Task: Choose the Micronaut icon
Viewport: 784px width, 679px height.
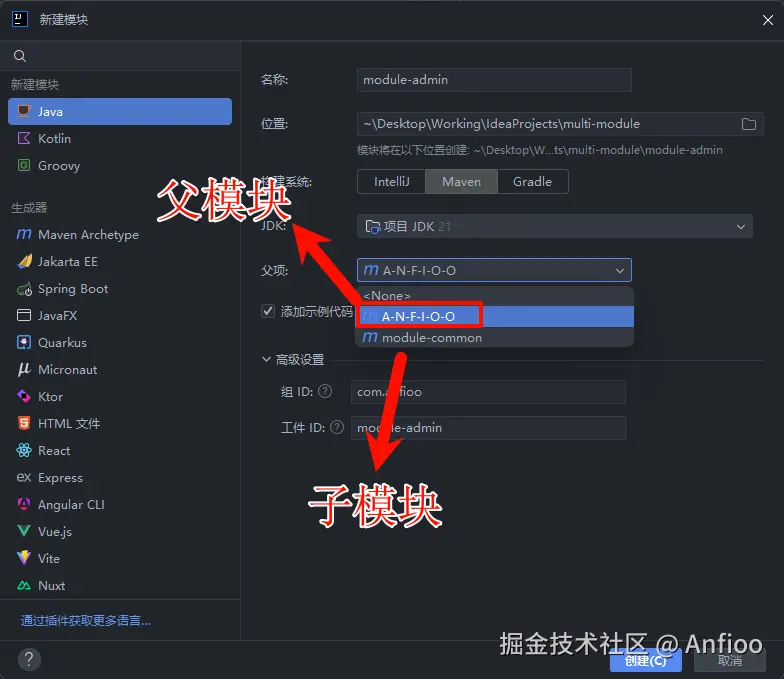Action: [24, 370]
